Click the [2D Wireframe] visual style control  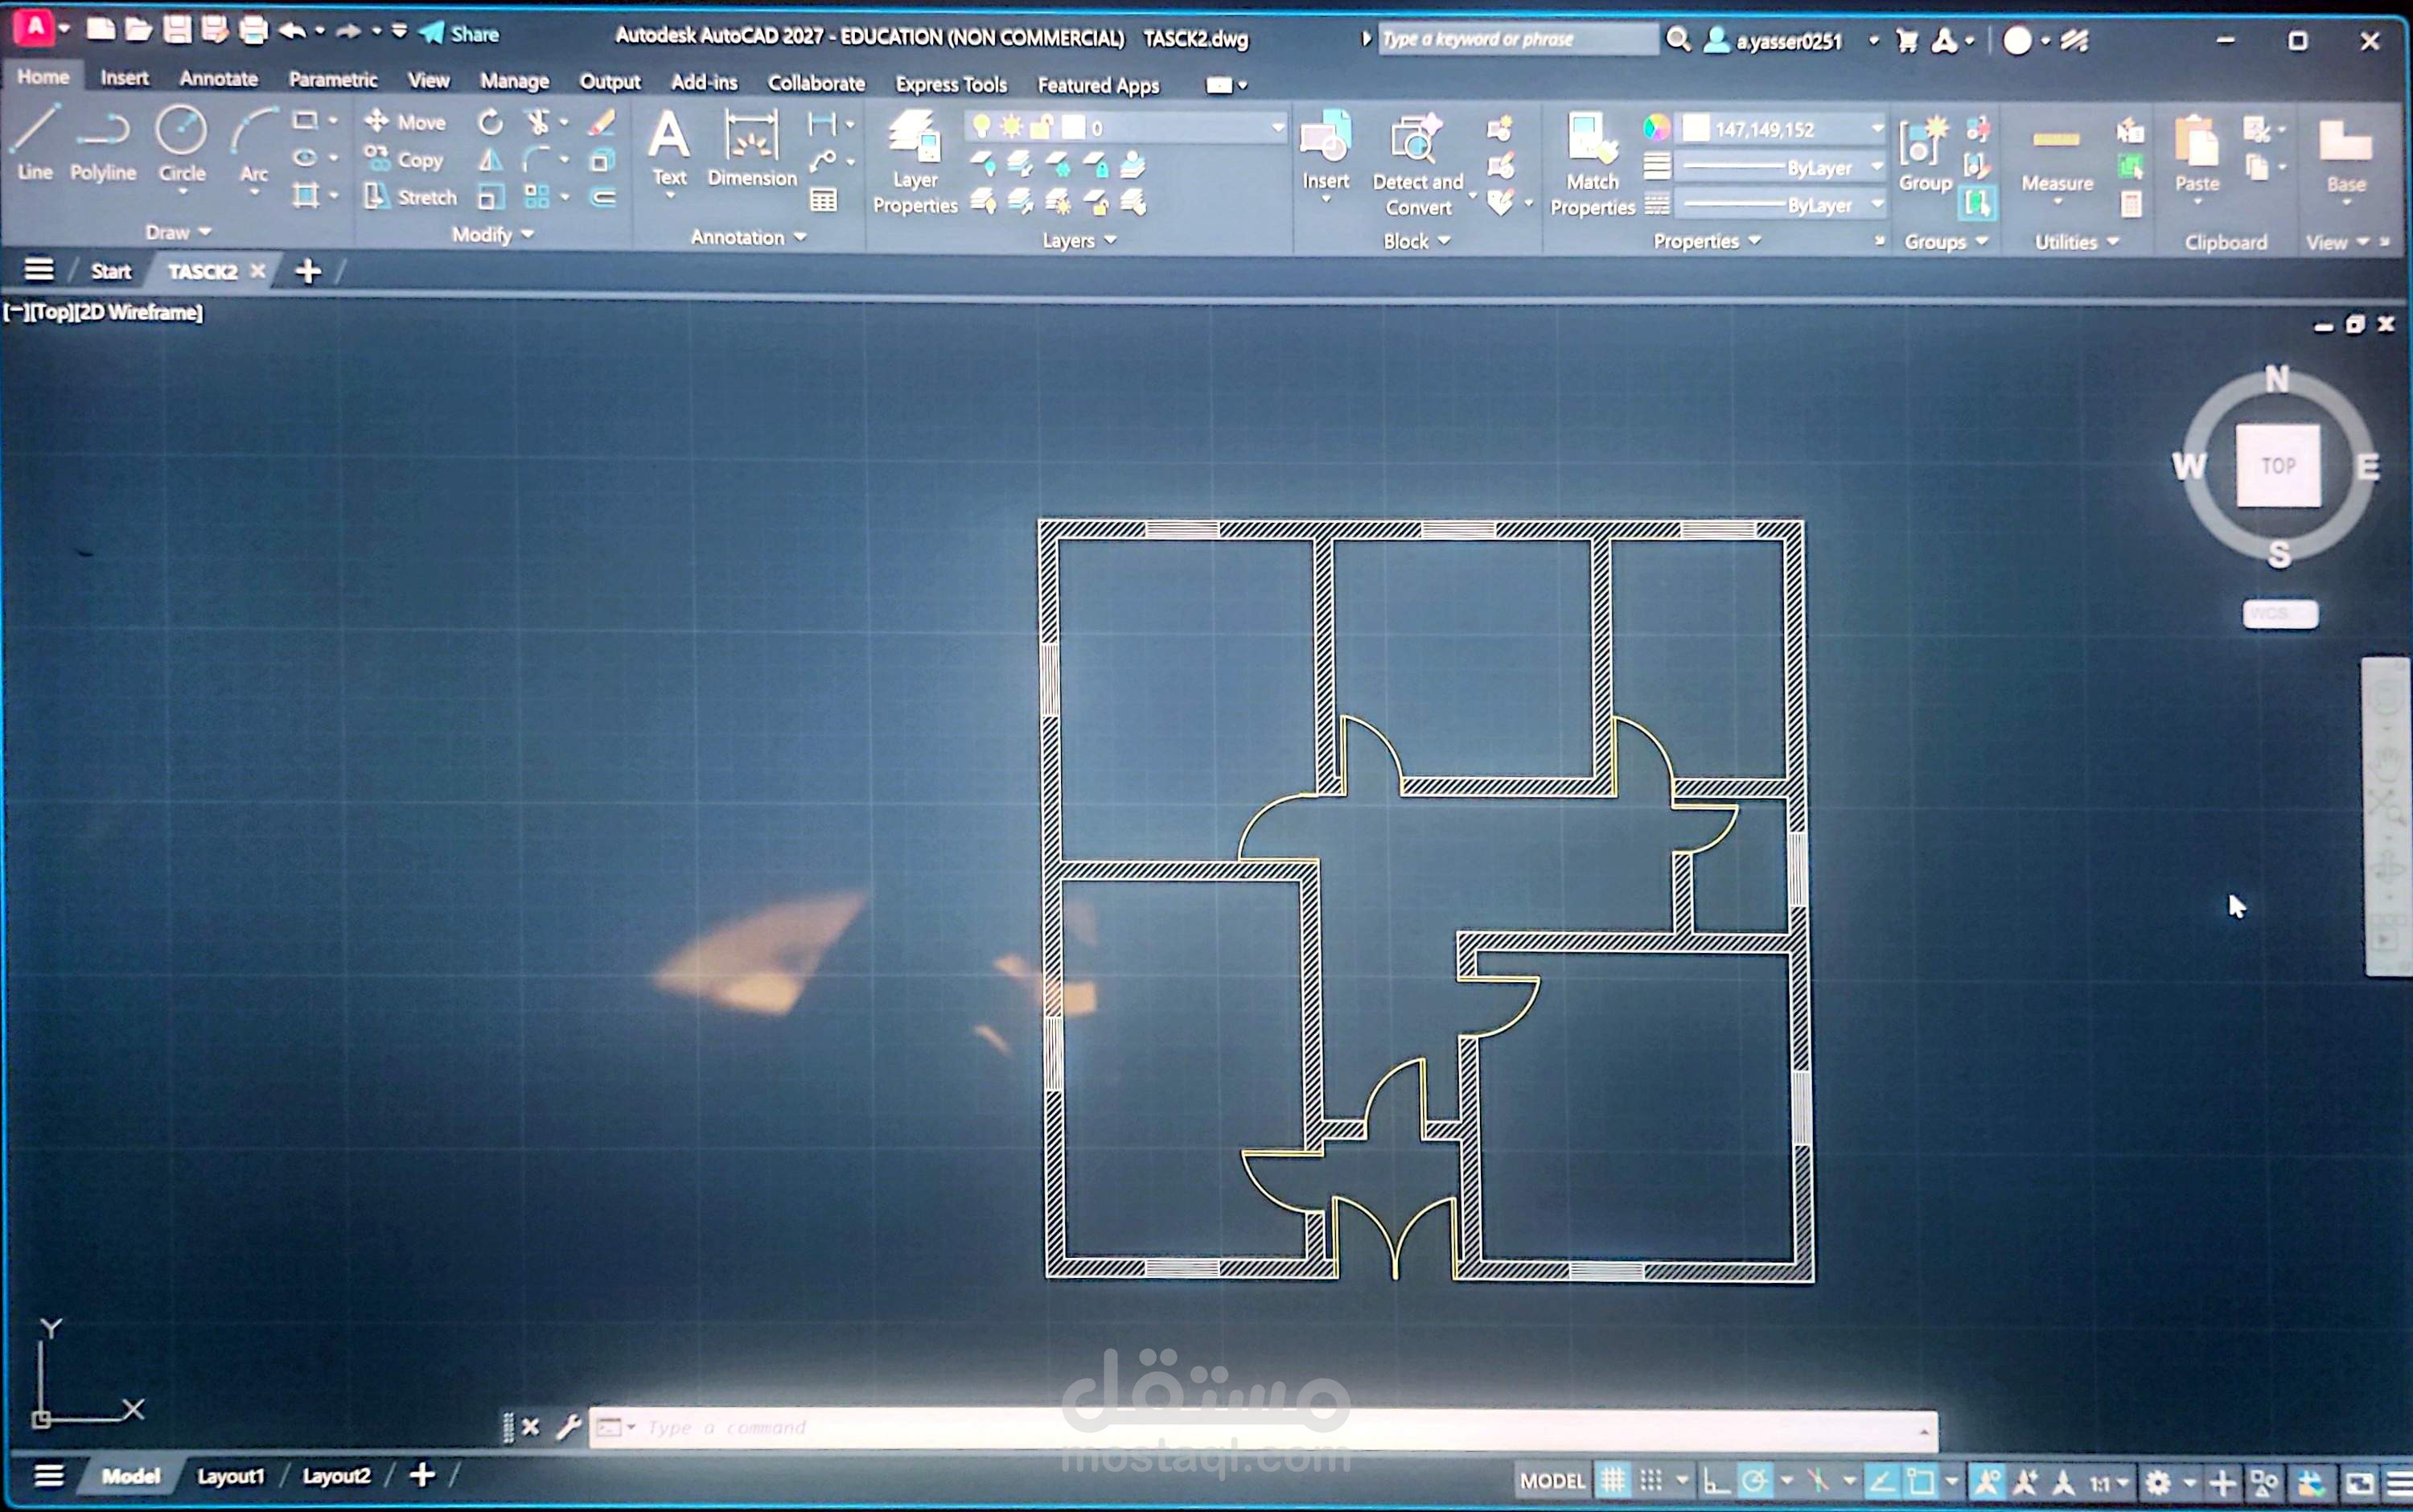(138, 312)
